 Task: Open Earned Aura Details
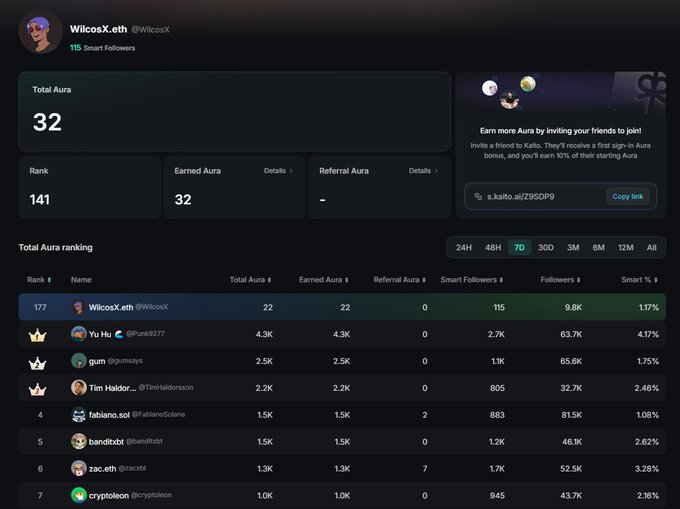(278, 171)
